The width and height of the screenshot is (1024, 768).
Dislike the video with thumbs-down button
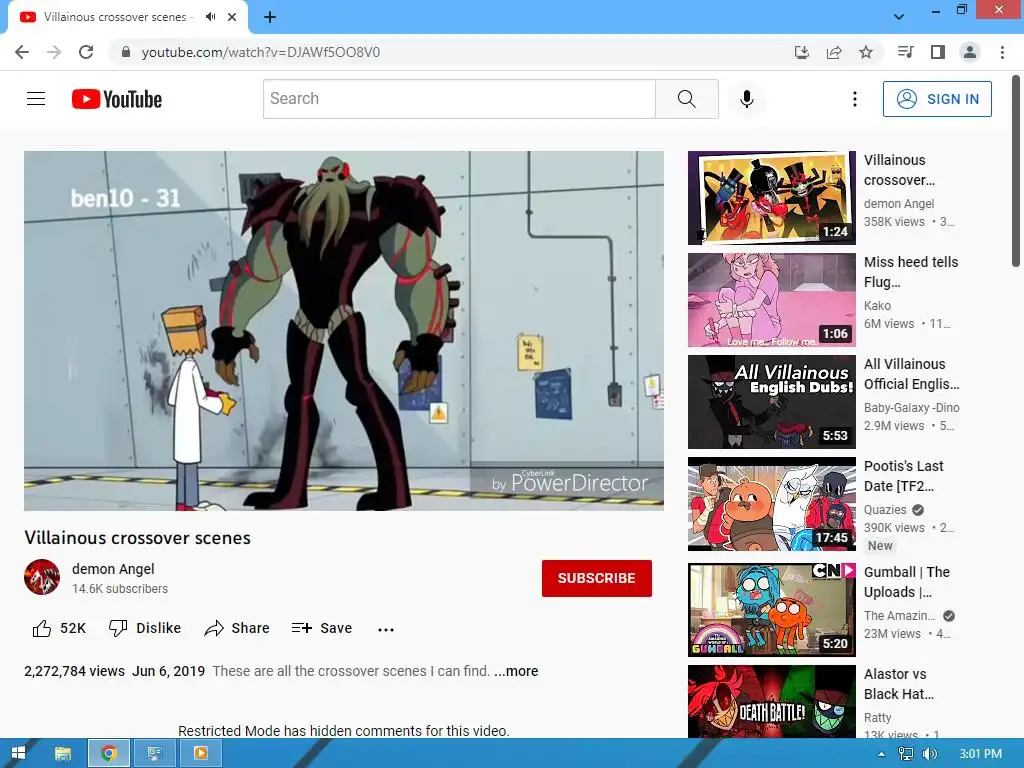144,628
